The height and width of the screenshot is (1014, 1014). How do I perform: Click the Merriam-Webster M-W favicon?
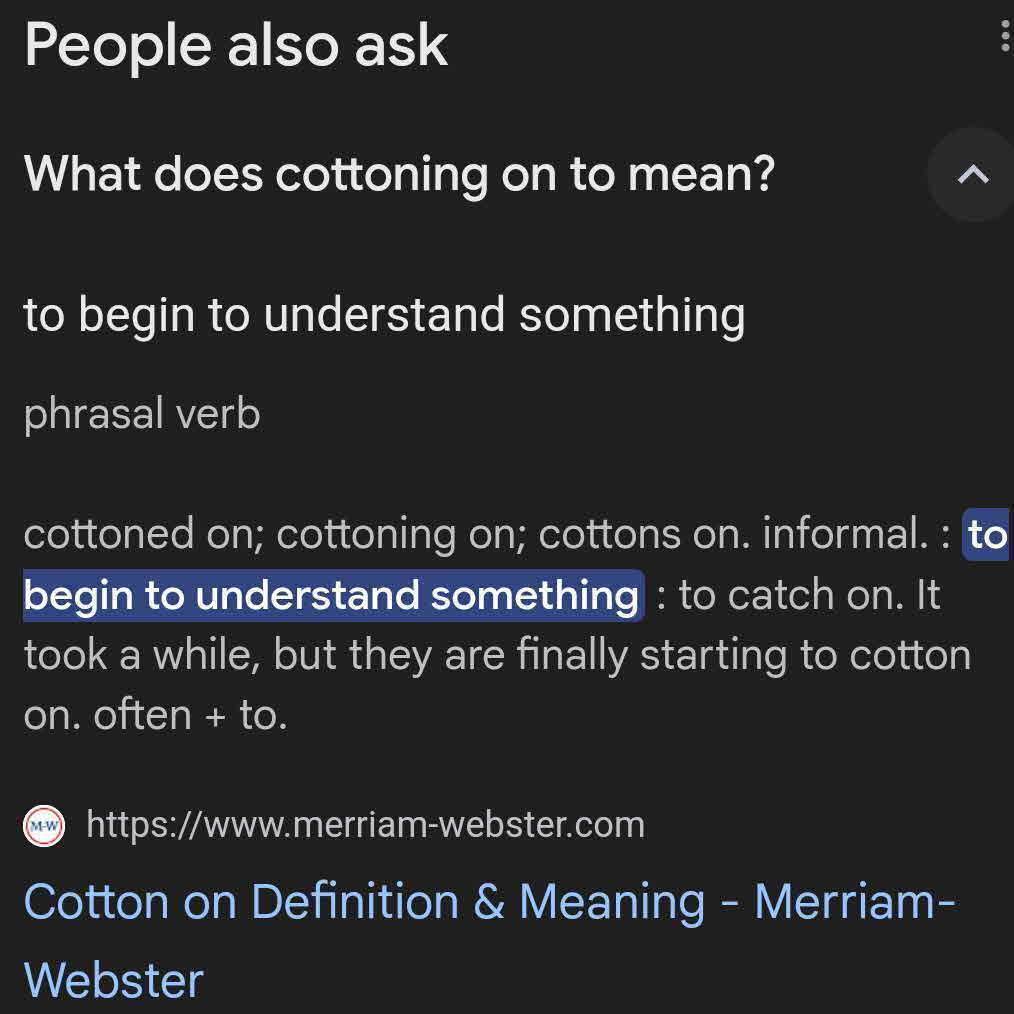[x=44, y=826]
